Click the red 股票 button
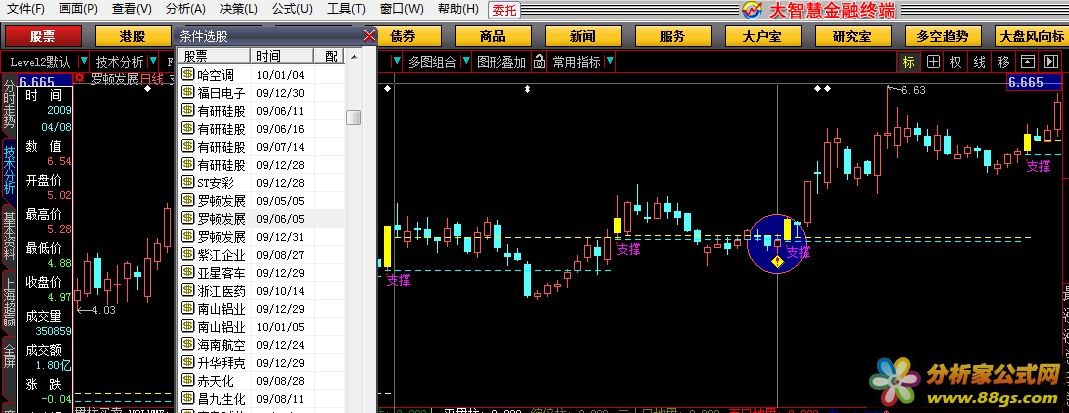 (43, 37)
